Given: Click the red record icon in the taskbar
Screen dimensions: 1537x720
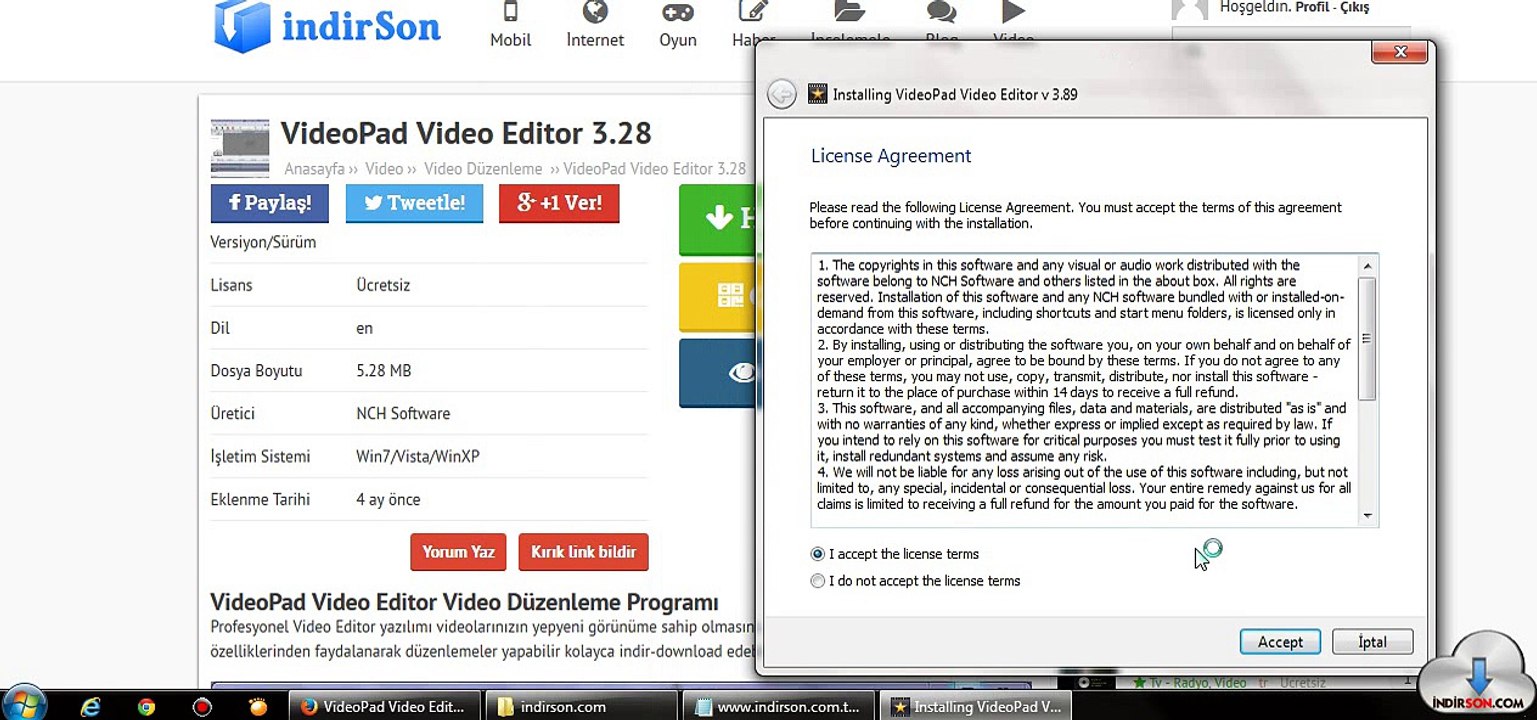Looking at the screenshot, I should 202,707.
